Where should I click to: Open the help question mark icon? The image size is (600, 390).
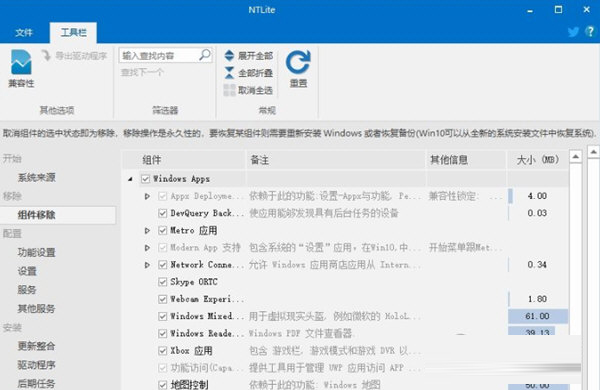coord(590,31)
